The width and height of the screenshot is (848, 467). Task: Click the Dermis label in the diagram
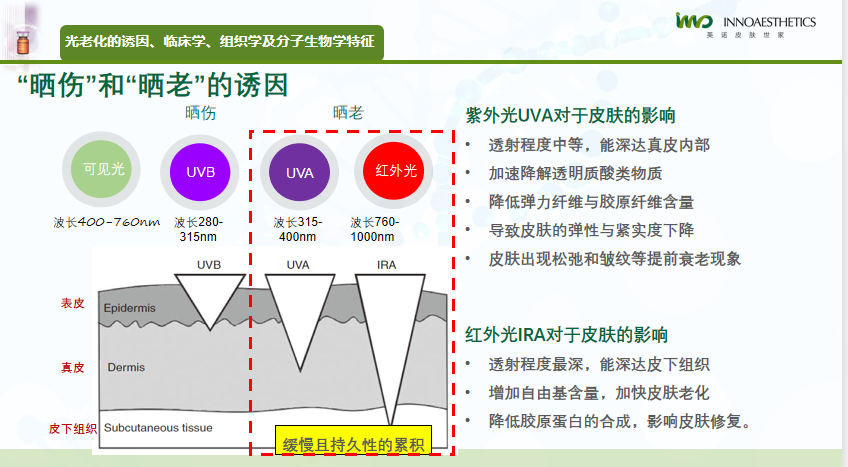point(126,368)
